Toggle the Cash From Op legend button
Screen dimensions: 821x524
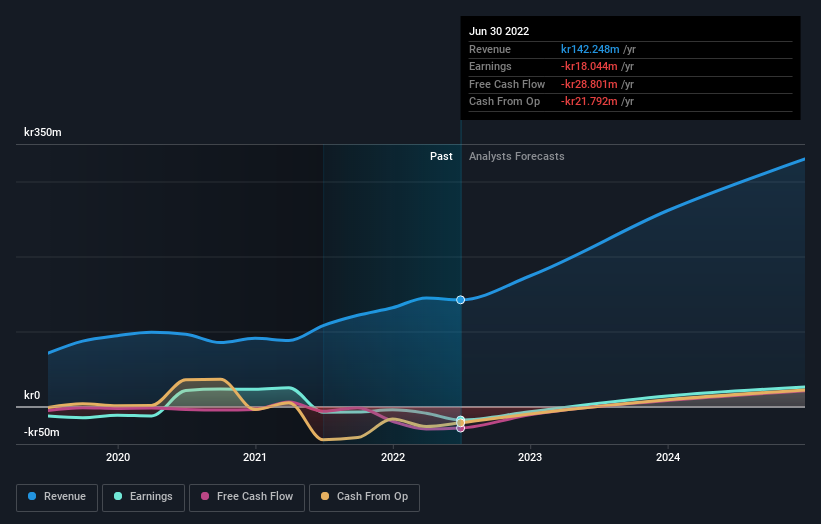364,497
